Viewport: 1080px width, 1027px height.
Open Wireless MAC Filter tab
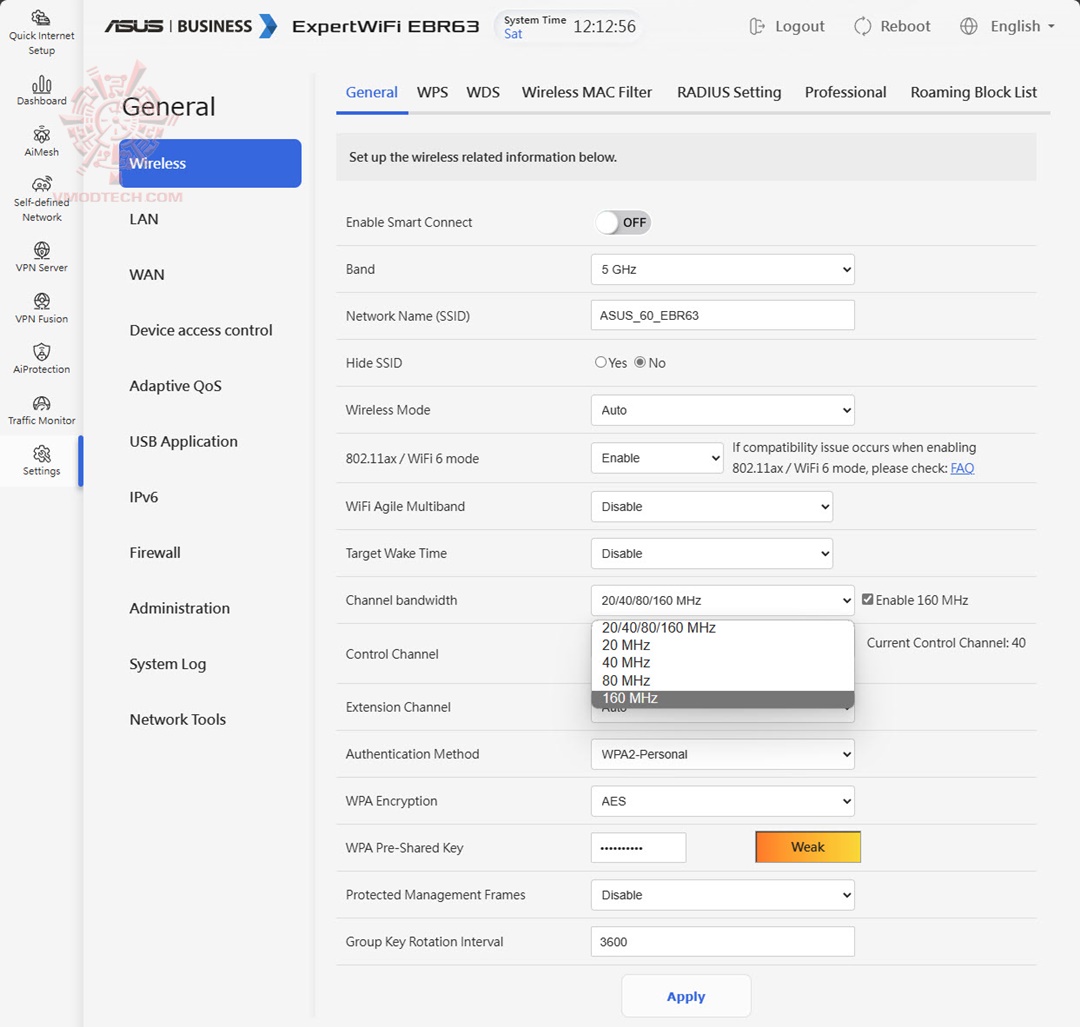tap(586, 92)
